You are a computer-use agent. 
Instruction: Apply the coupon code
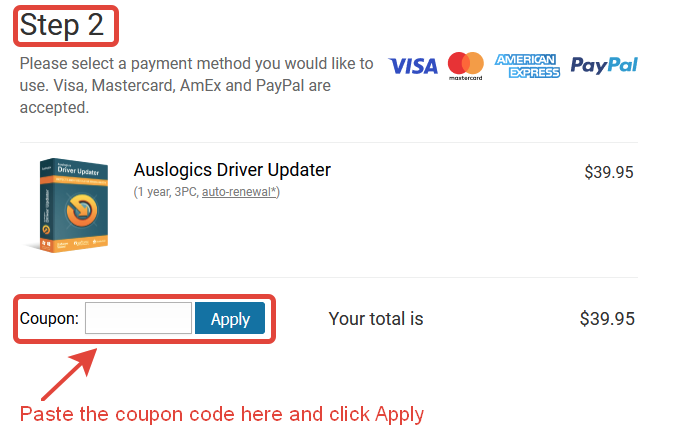click(230, 318)
